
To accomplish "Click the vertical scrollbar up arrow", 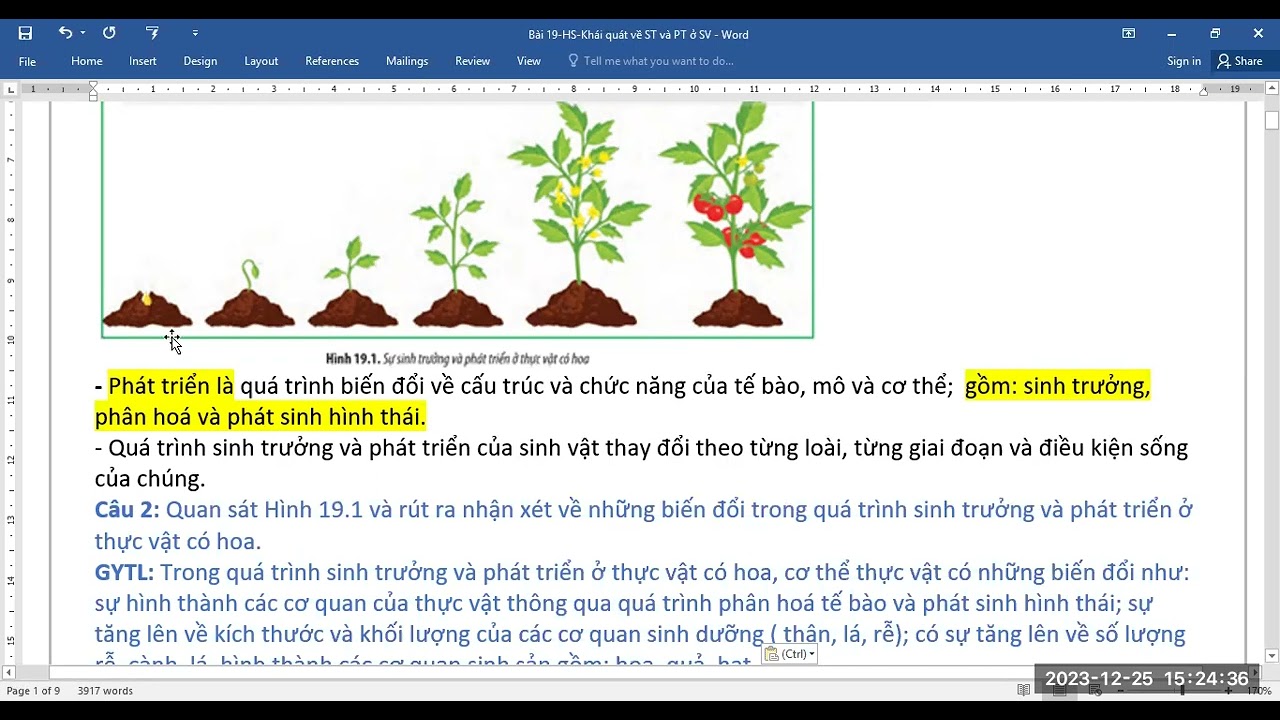I will tap(1272, 89).
